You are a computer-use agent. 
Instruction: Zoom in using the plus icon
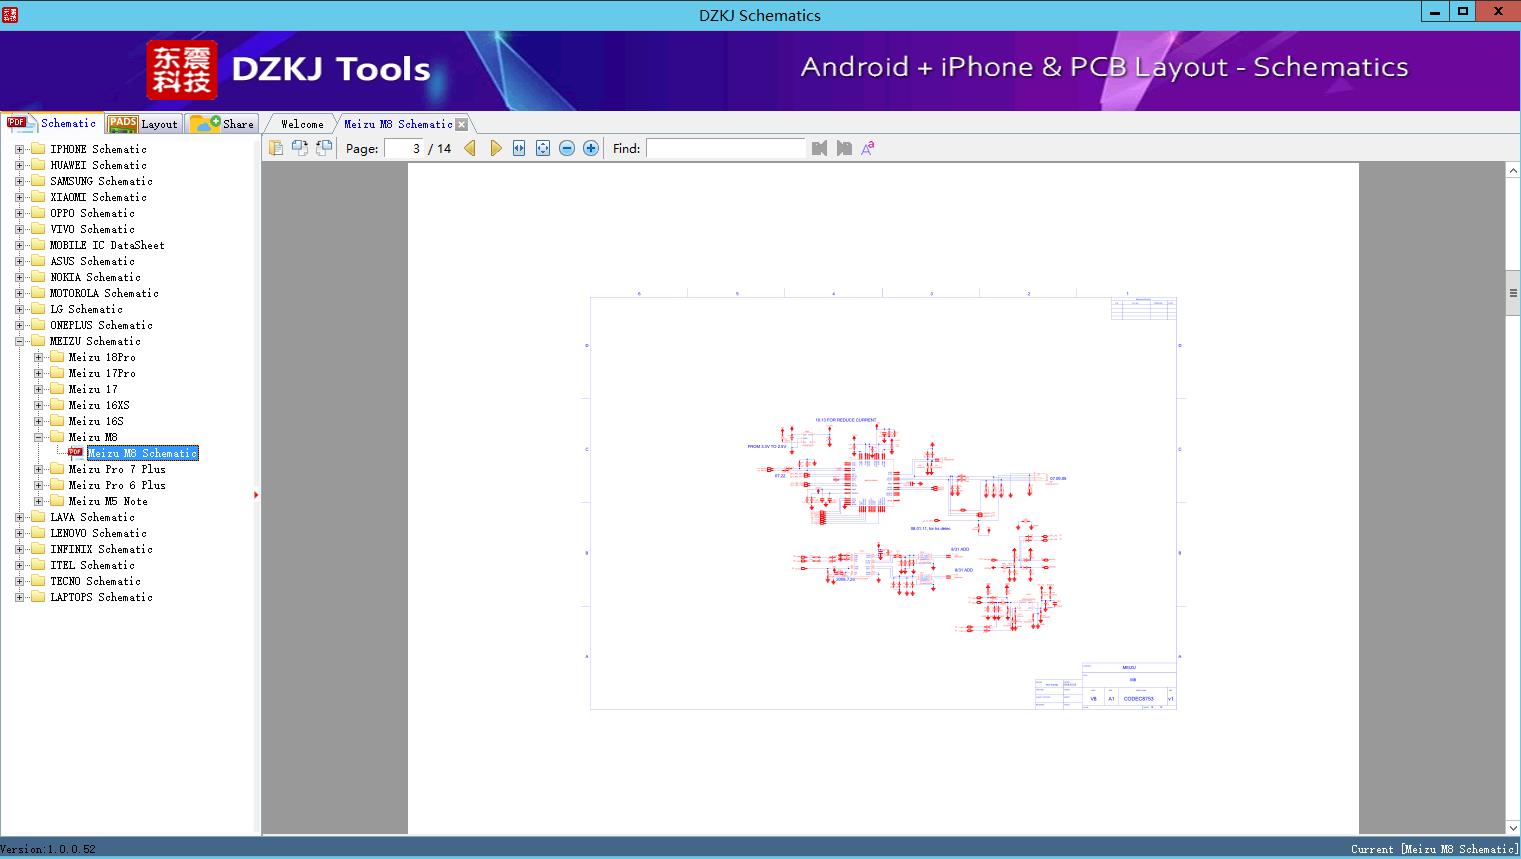point(590,147)
